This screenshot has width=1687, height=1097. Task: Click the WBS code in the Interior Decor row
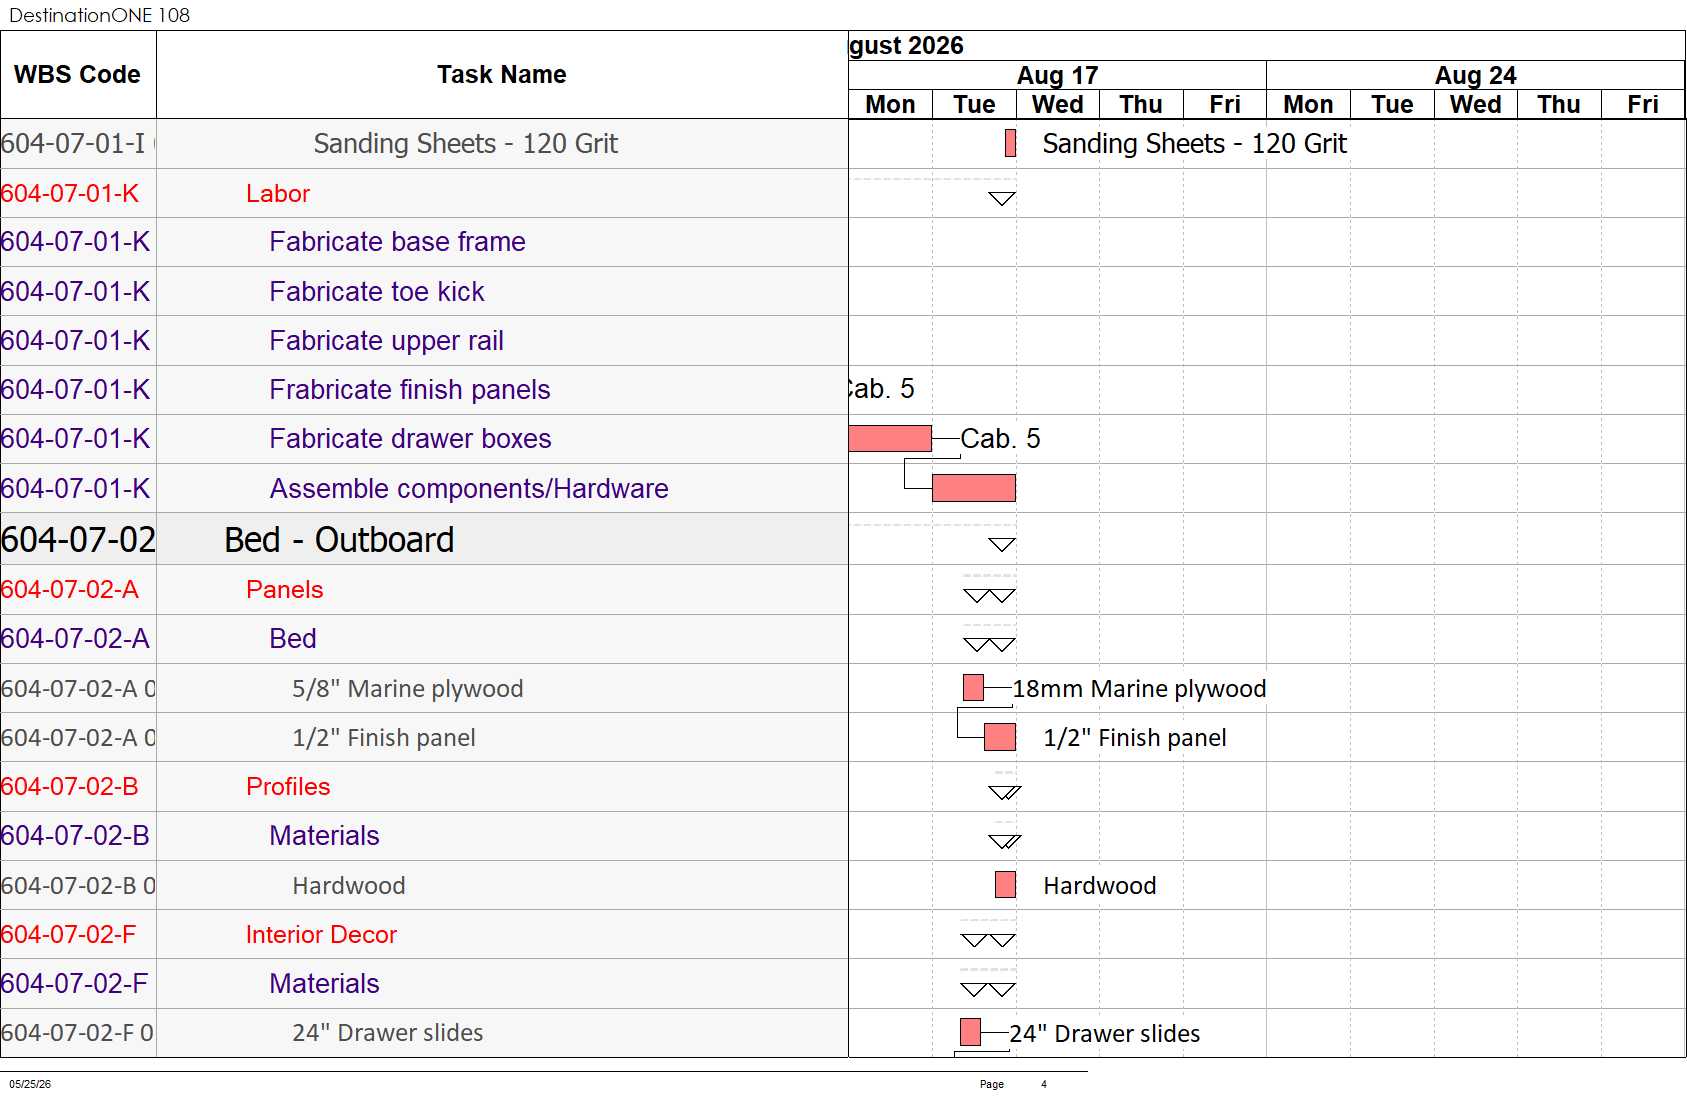pyautogui.click(x=68, y=934)
